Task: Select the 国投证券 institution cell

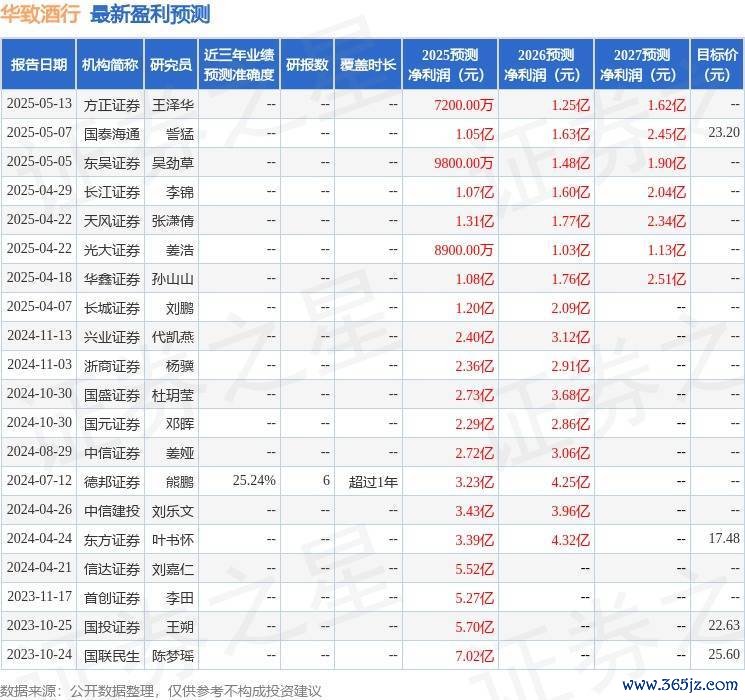Action: point(112,627)
